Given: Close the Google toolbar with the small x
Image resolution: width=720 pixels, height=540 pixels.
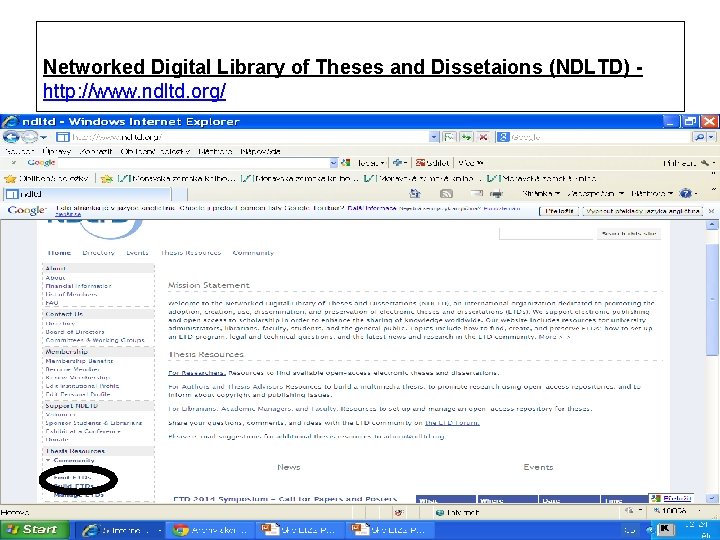Looking at the screenshot, I should (14, 163).
